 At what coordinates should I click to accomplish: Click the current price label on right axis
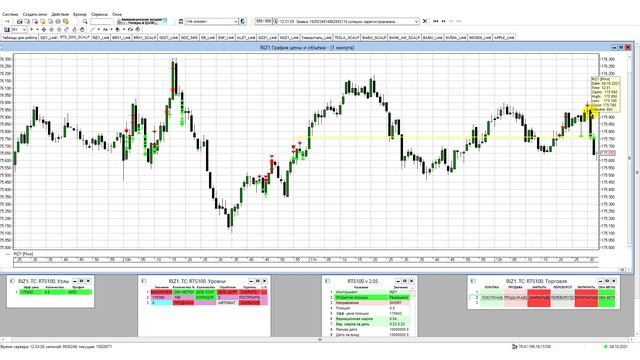pos(607,153)
